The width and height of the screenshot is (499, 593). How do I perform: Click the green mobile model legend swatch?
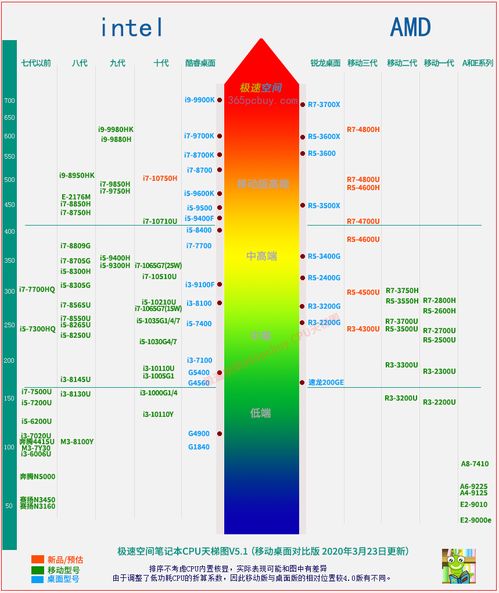pyautogui.click(x=37, y=570)
